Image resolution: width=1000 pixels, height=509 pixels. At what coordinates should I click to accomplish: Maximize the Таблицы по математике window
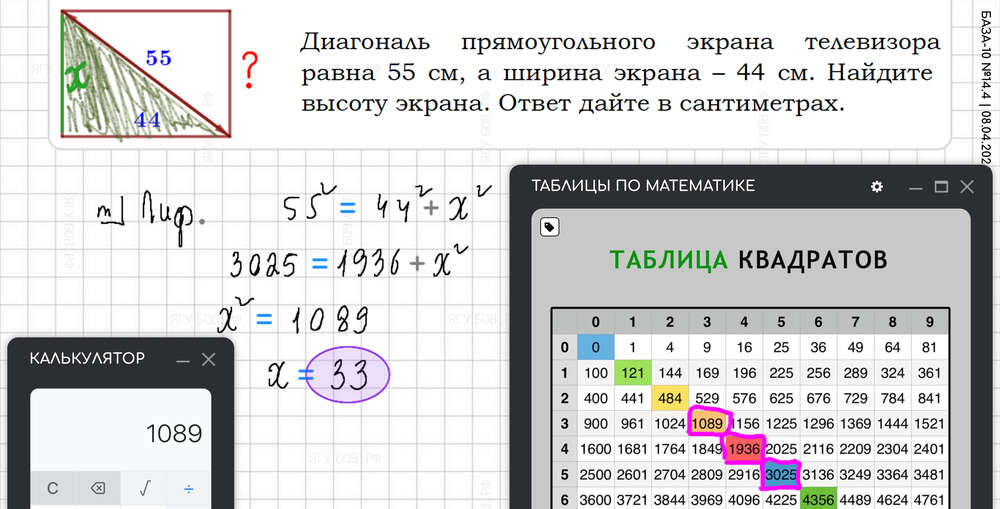click(x=941, y=187)
